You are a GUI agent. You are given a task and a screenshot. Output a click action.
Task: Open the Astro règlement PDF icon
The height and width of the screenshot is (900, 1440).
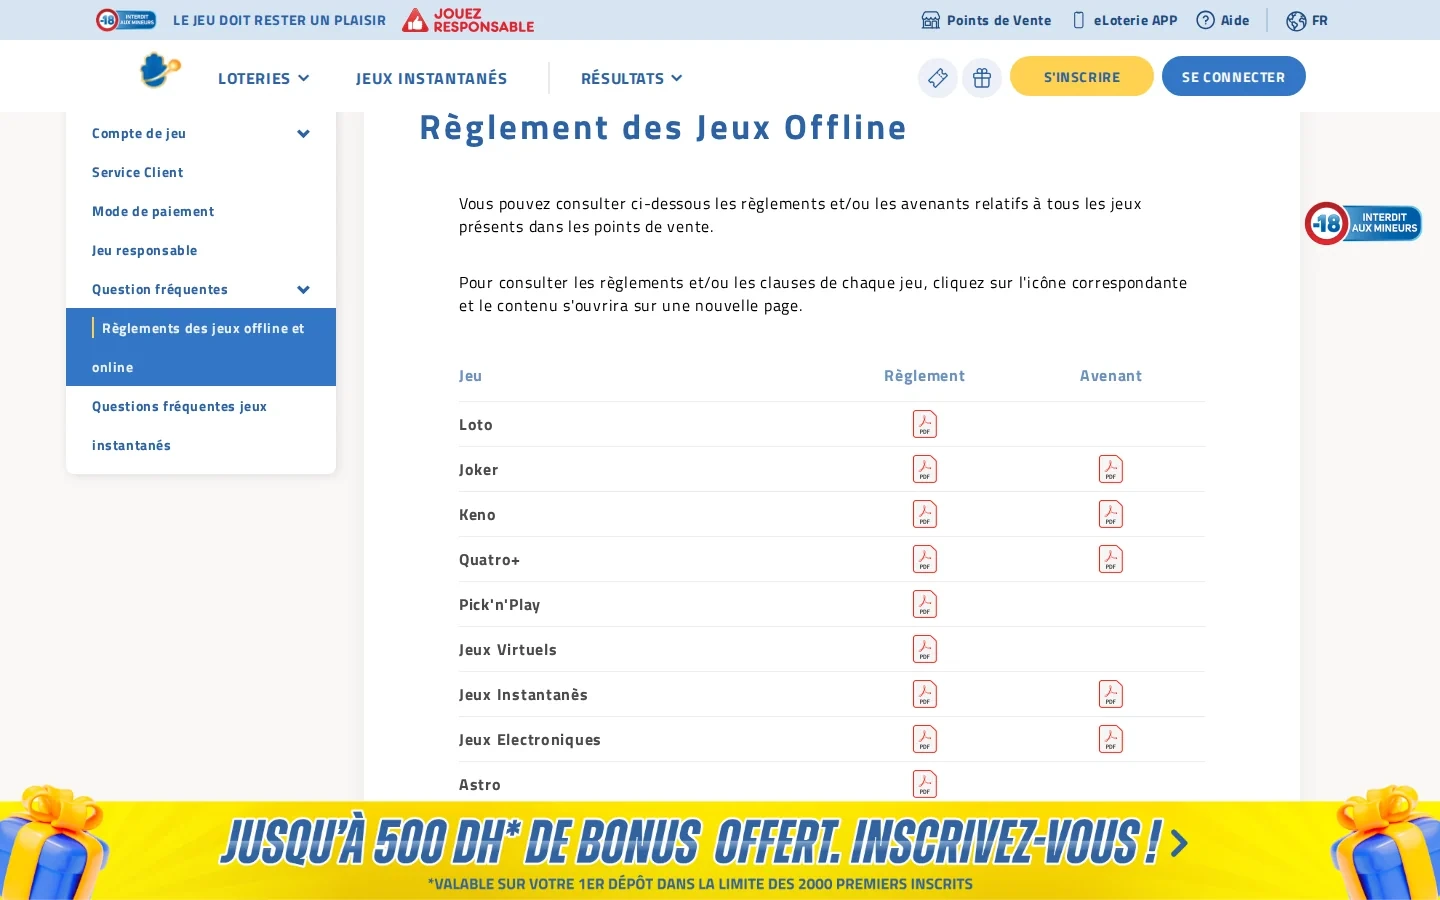925,784
